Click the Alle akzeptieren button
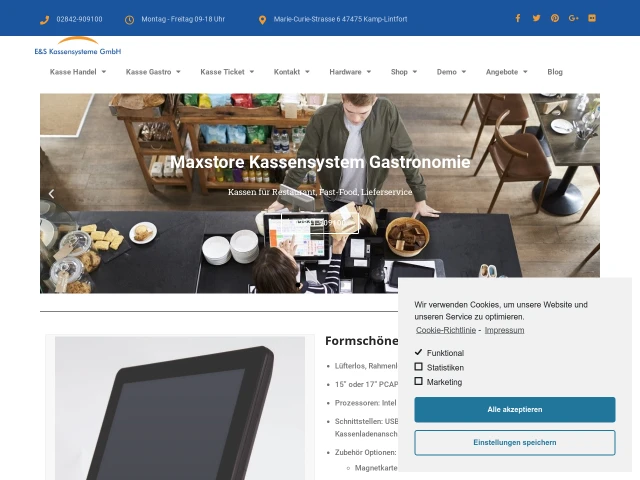640x480 pixels. click(515, 409)
